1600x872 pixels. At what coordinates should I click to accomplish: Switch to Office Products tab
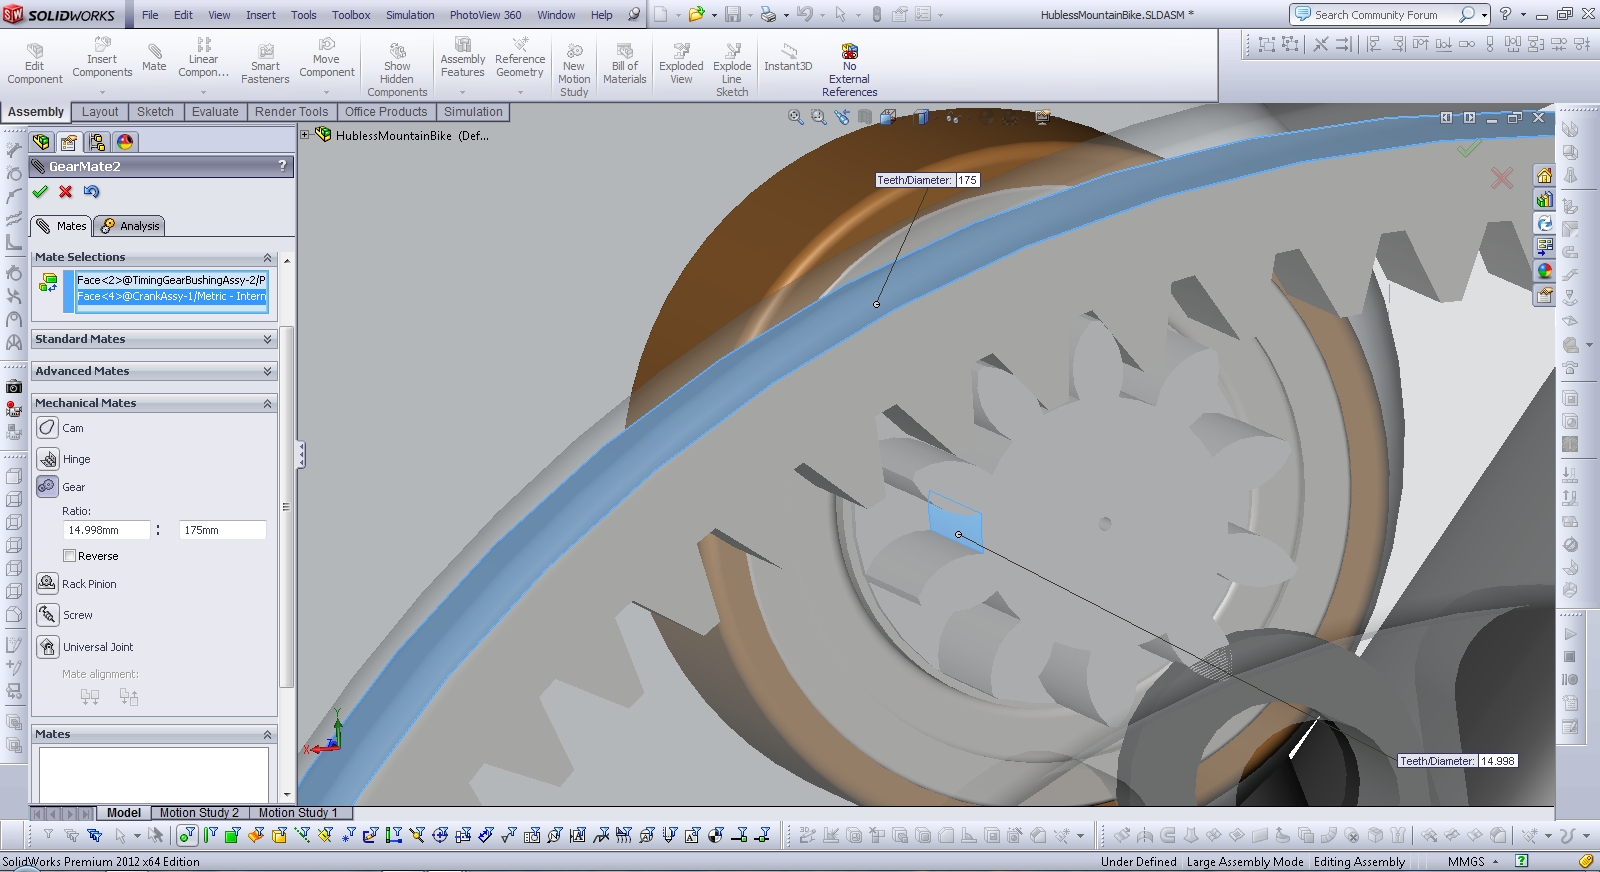(x=386, y=112)
